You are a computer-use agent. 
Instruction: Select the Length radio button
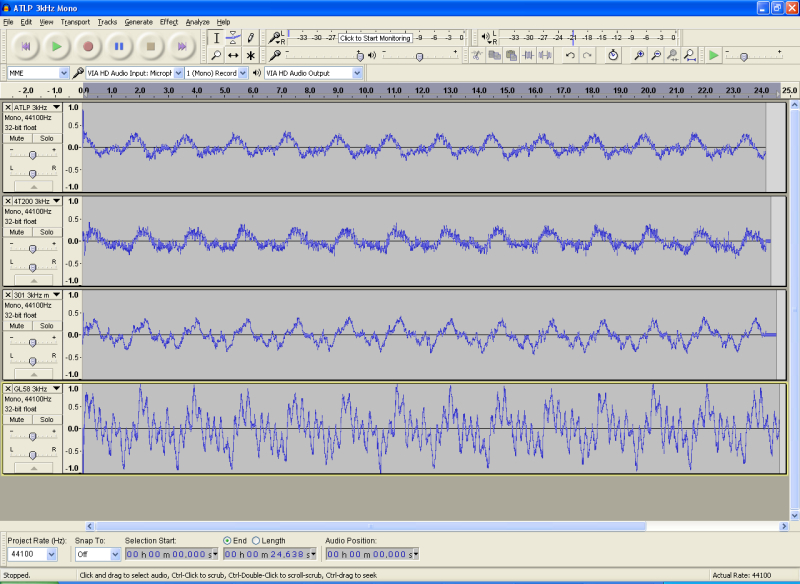255,540
